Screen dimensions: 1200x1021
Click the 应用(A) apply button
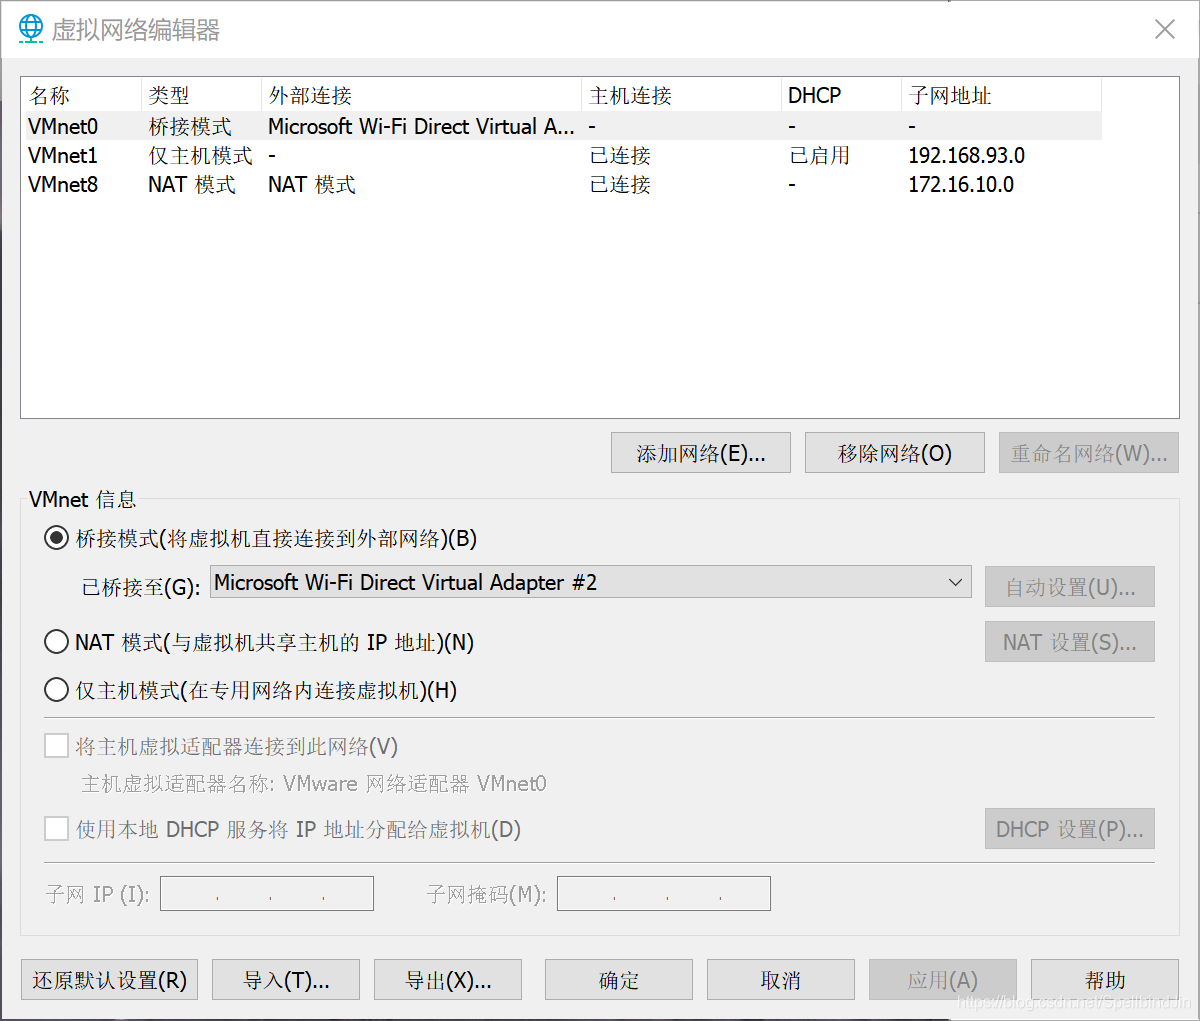point(943,980)
